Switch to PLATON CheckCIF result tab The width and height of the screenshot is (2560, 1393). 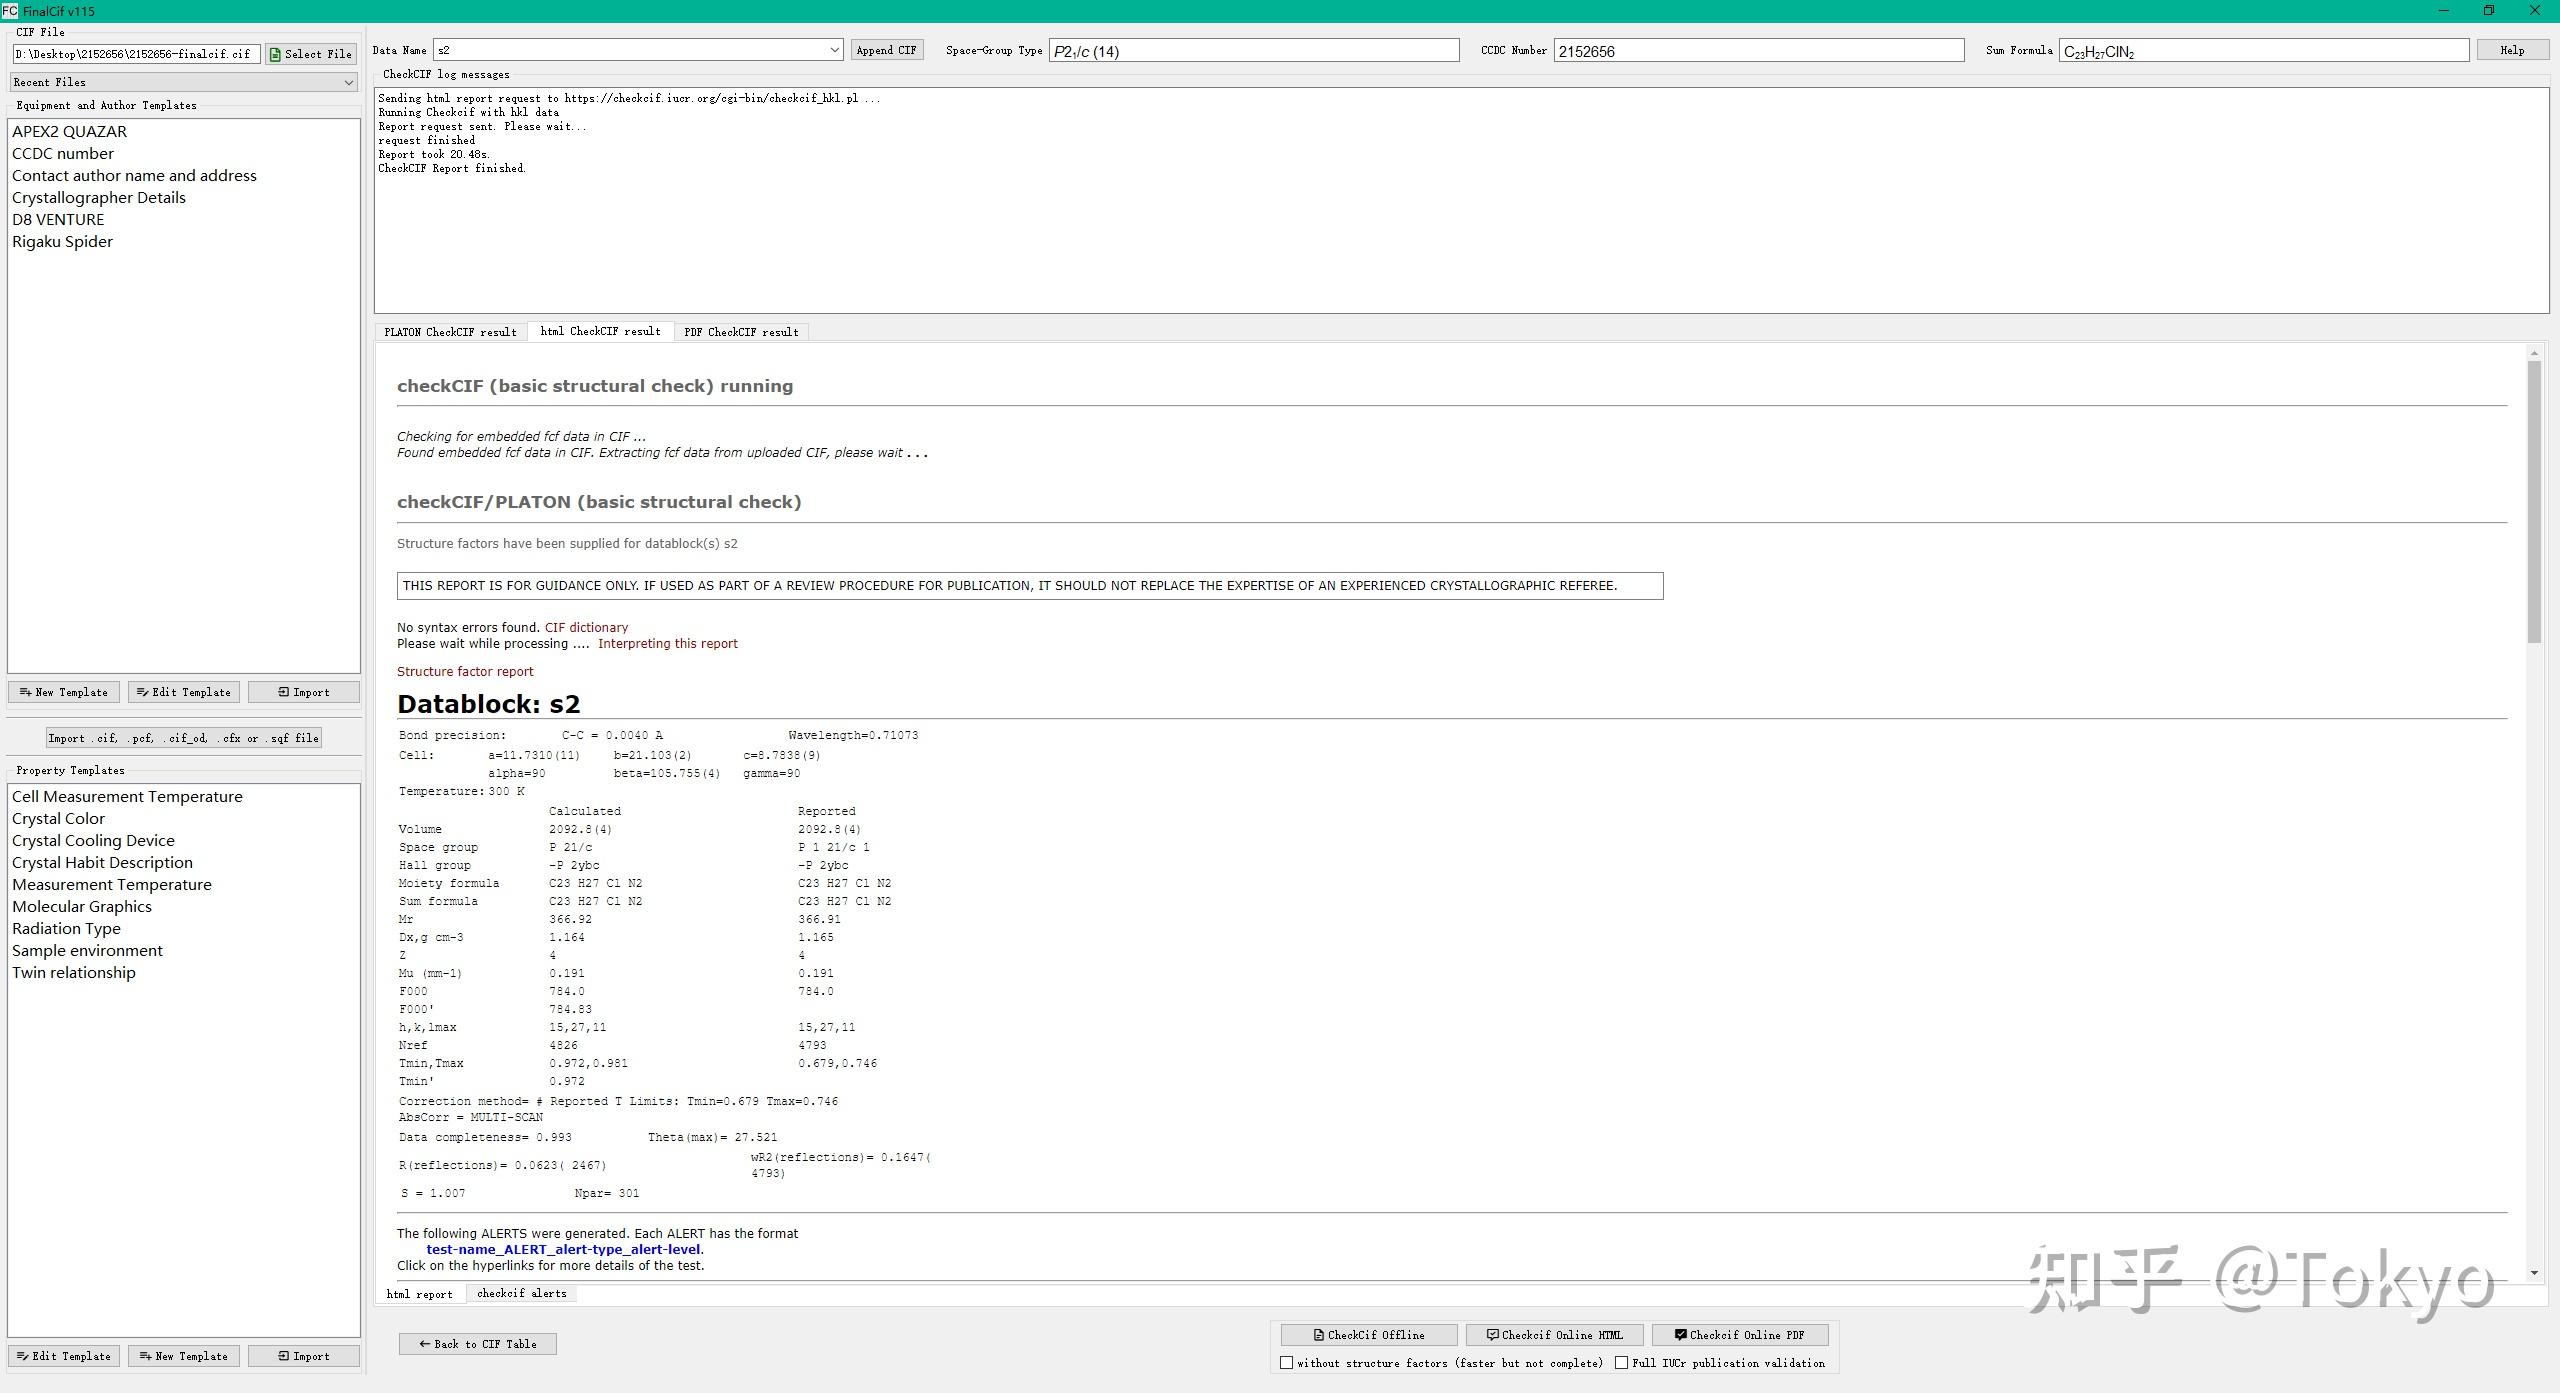coord(450,332)
